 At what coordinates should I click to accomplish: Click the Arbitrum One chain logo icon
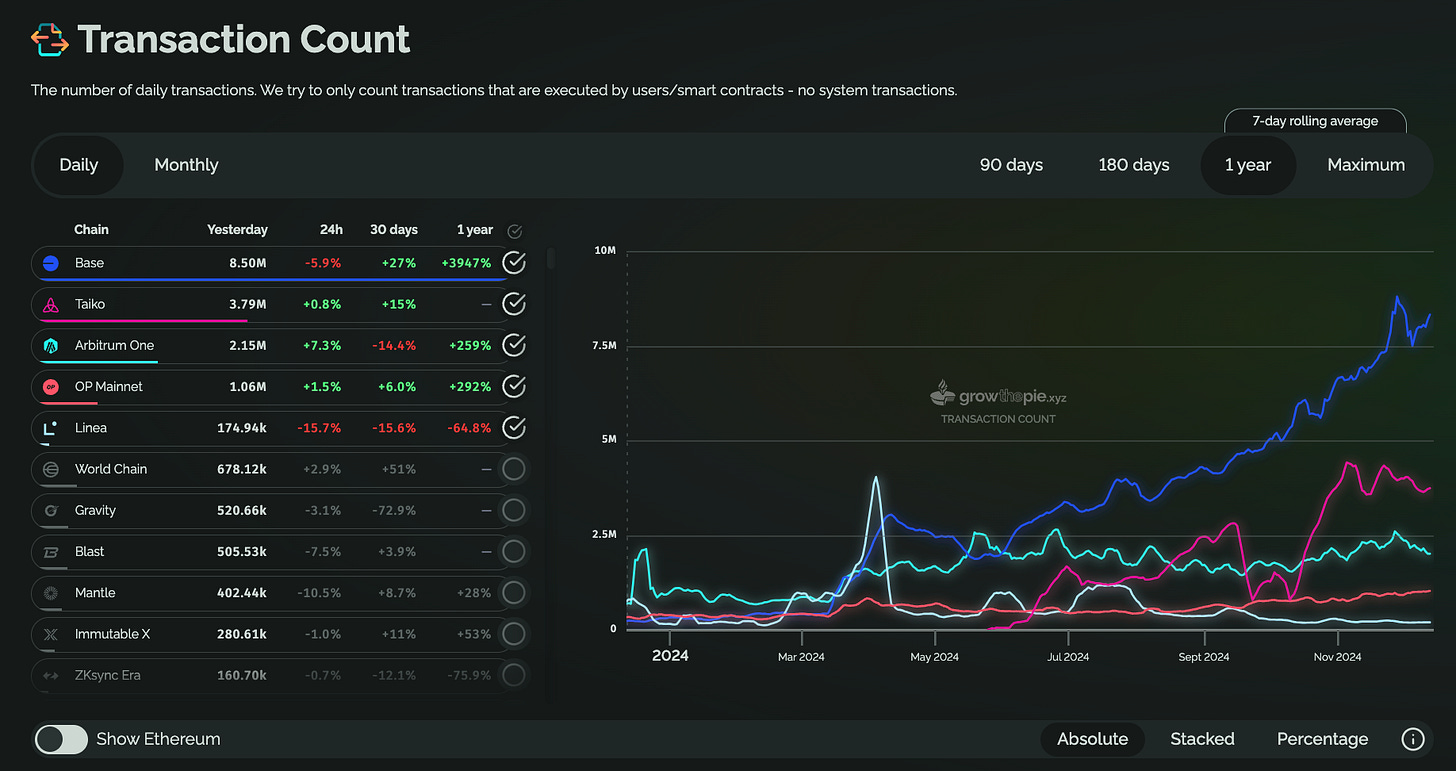(x=50, y=345)
